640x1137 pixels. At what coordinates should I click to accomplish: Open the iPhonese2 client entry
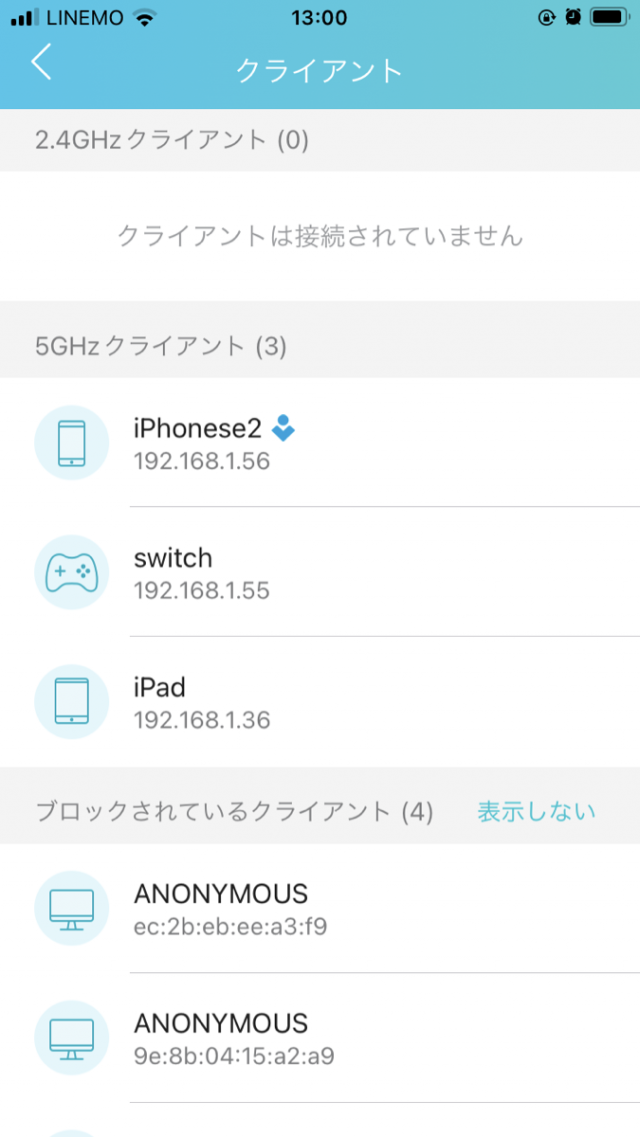tap(380, 442)
